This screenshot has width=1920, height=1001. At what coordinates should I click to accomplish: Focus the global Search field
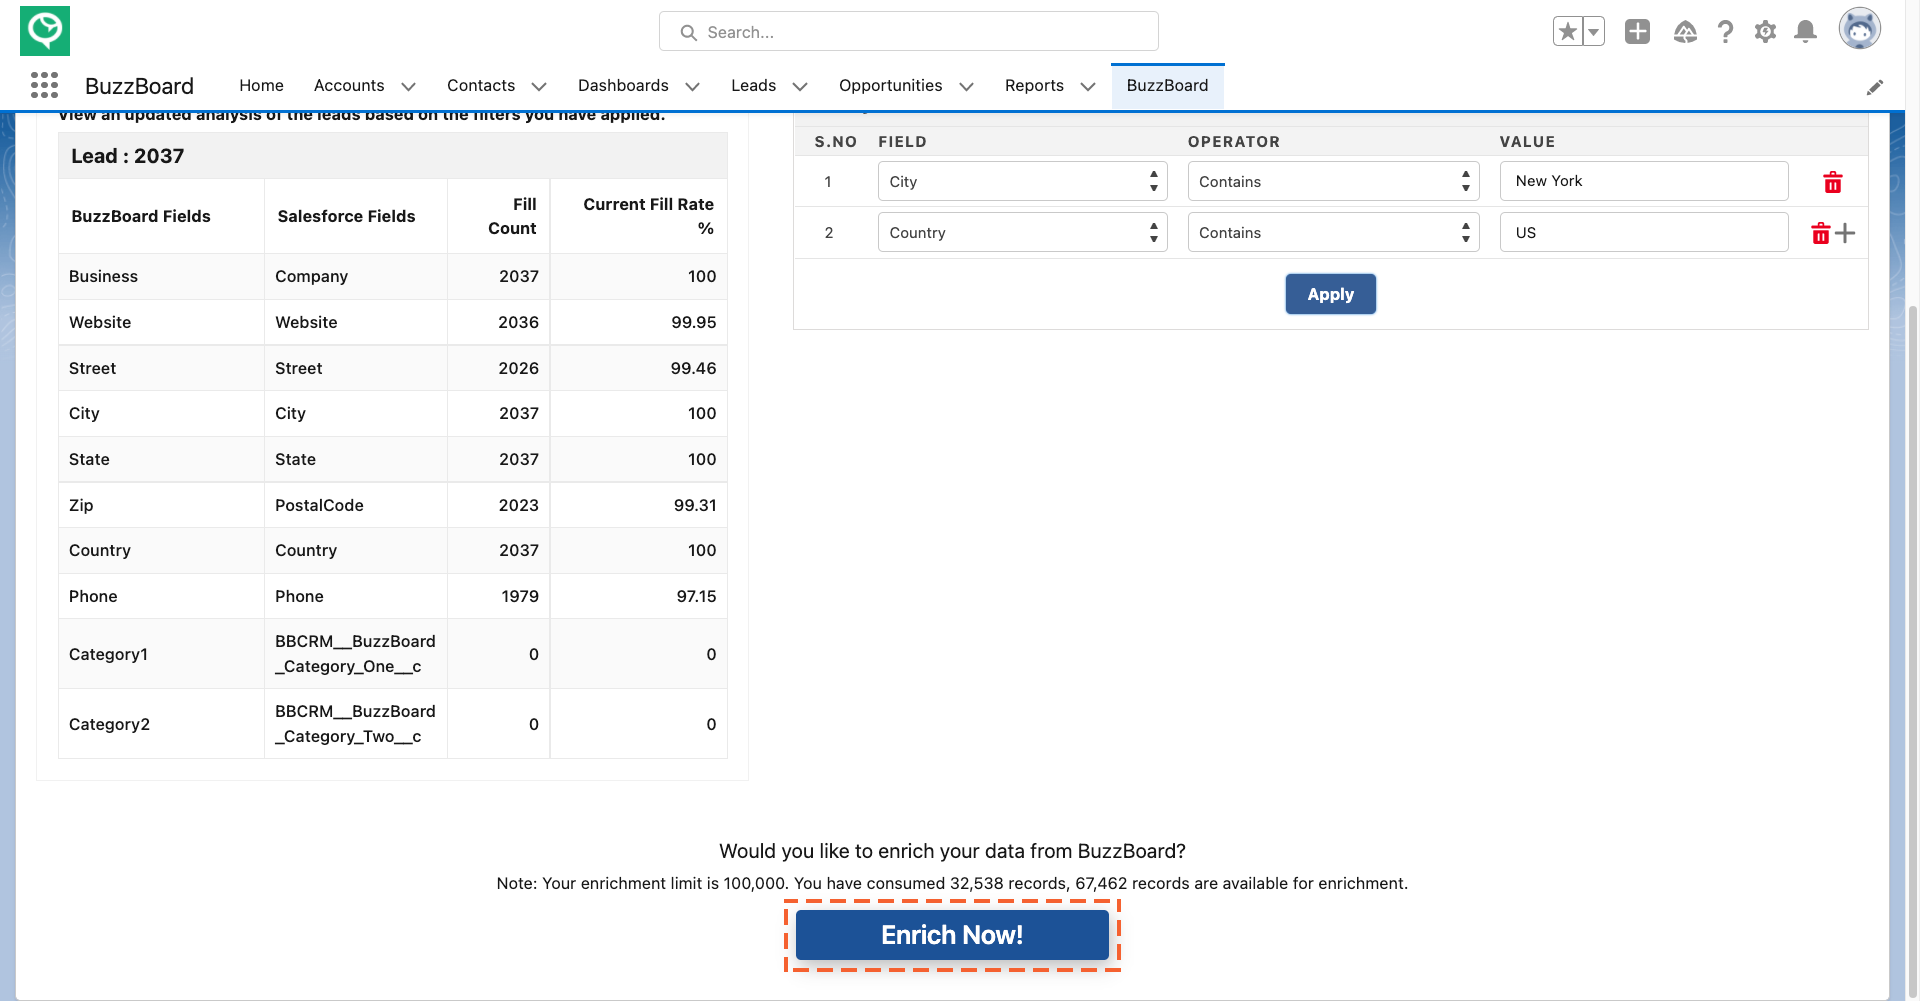[x=908, y=32]
